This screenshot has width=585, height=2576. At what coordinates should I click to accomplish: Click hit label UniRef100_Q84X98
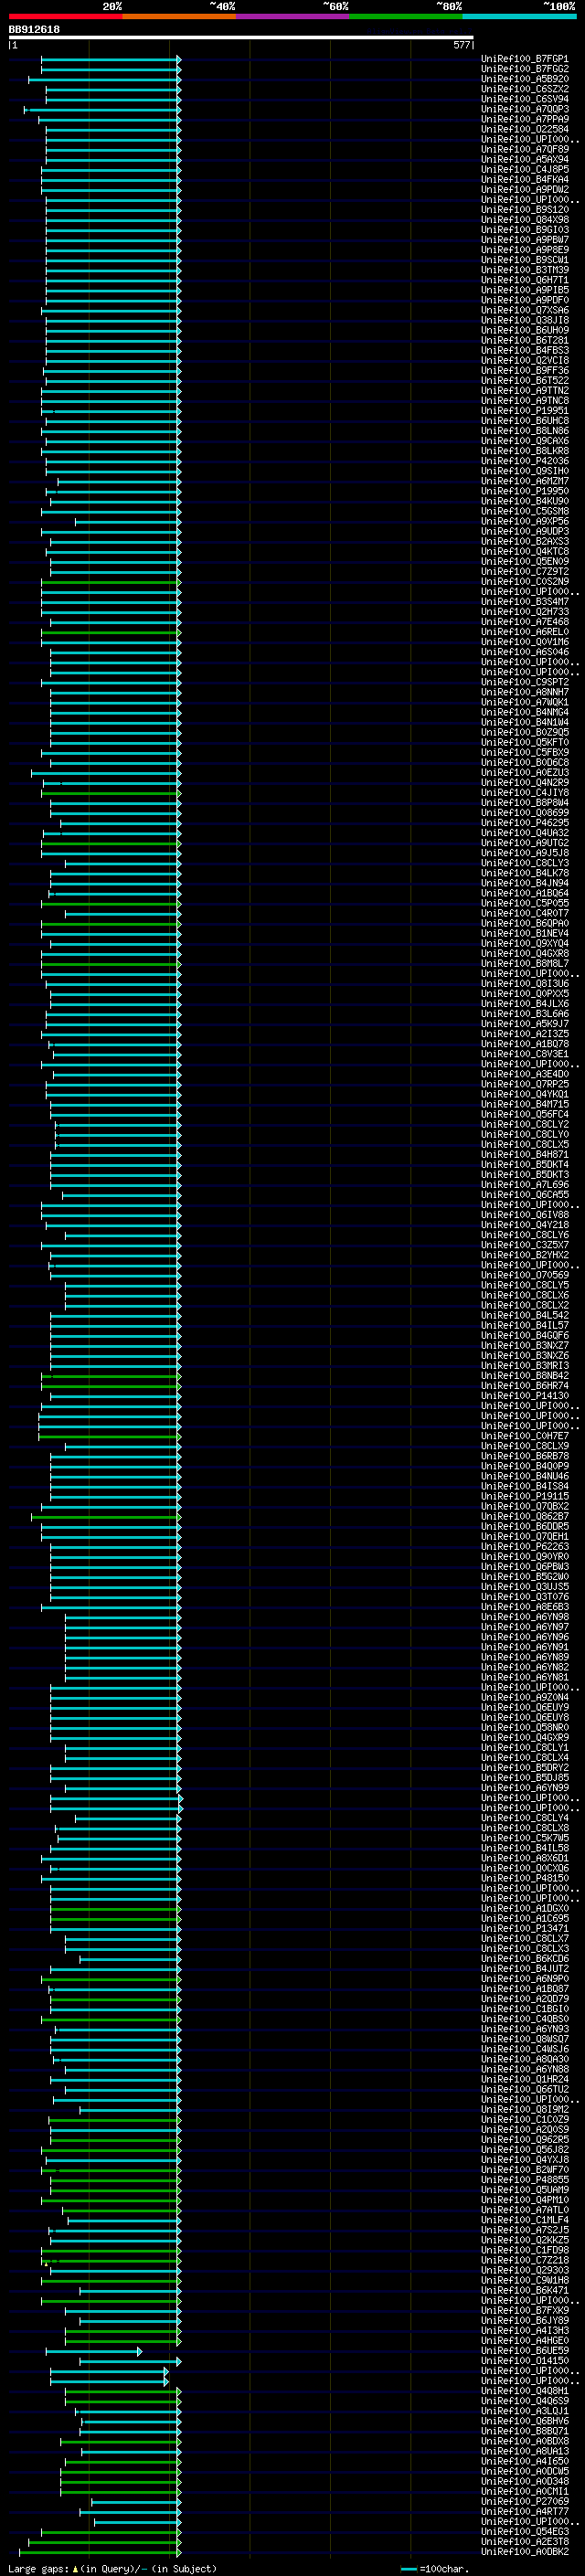coord(524,220)
